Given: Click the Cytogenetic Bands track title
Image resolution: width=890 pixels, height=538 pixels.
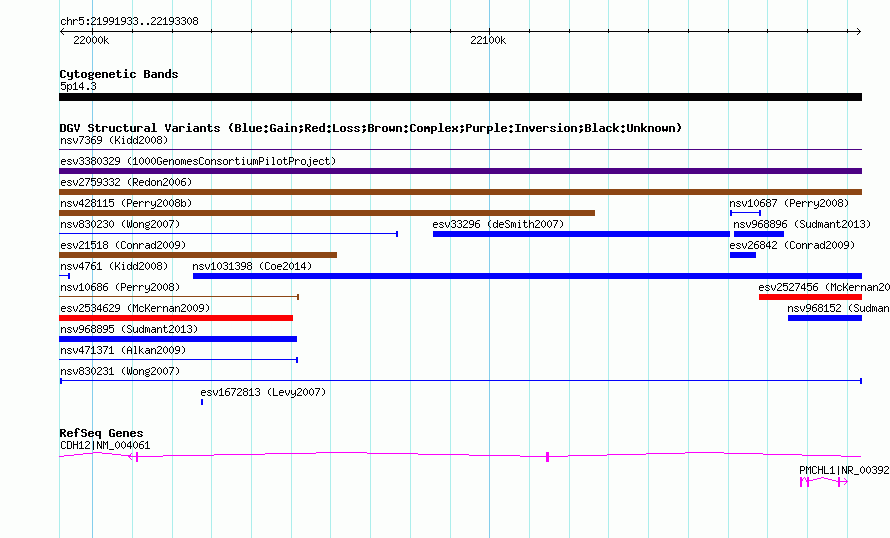Looking at the screenshot, I should pos(119,74).
